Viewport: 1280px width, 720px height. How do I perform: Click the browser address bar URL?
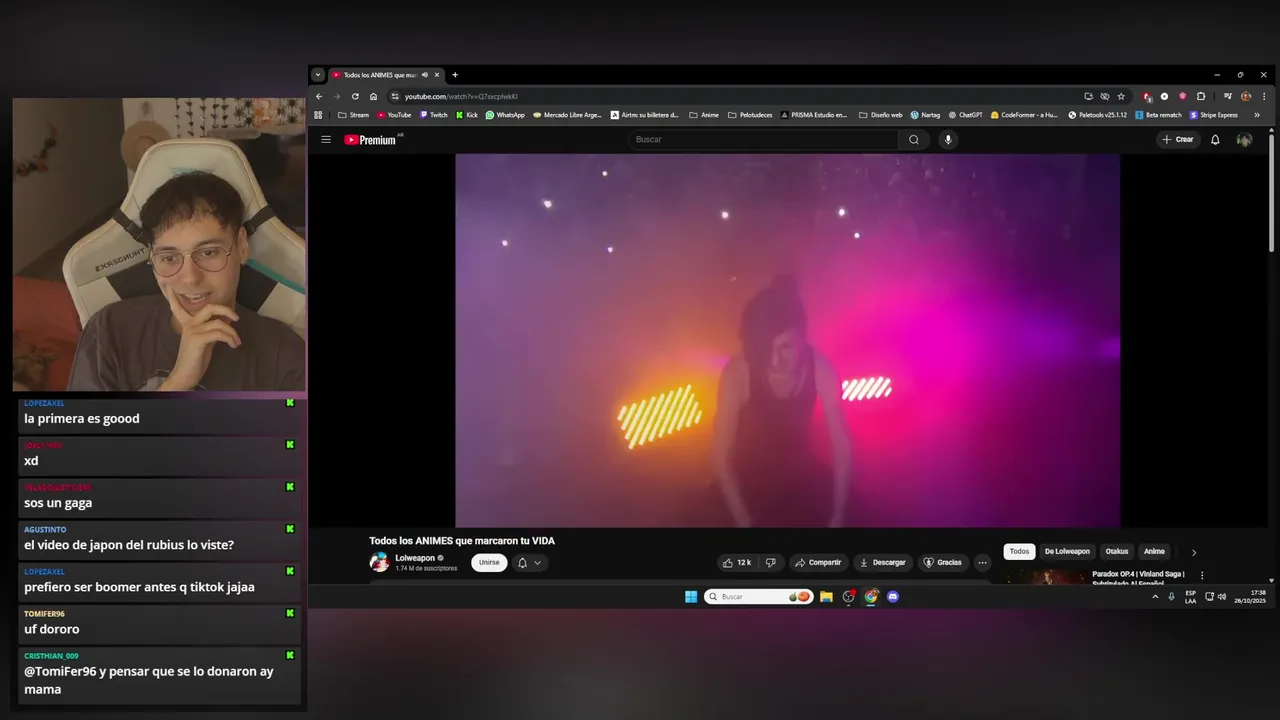tap(461, 96)
